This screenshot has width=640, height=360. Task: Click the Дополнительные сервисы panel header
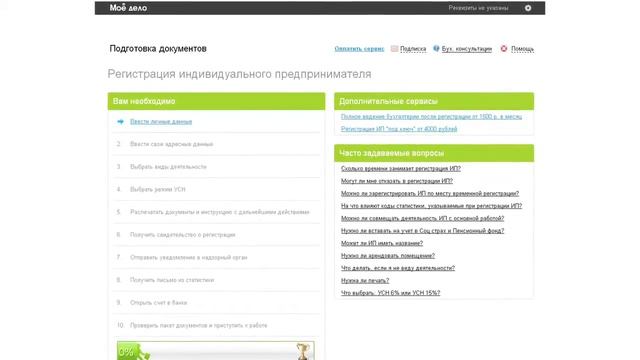(x=434, y=101)
